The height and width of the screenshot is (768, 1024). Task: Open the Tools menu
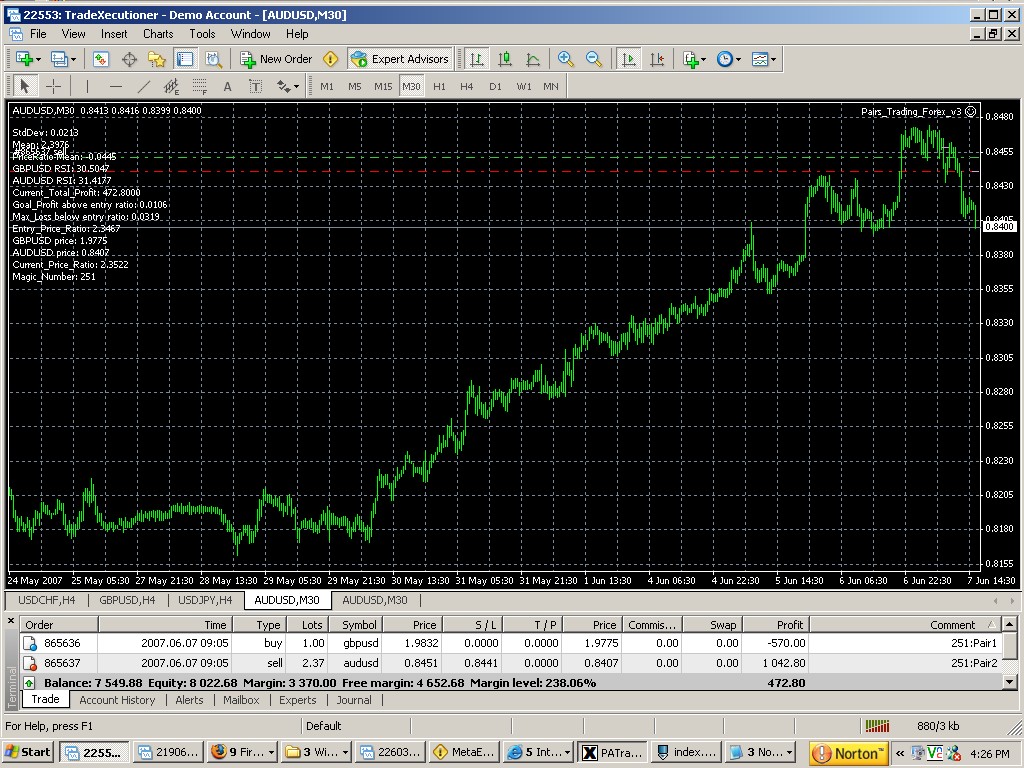[202, 34]
